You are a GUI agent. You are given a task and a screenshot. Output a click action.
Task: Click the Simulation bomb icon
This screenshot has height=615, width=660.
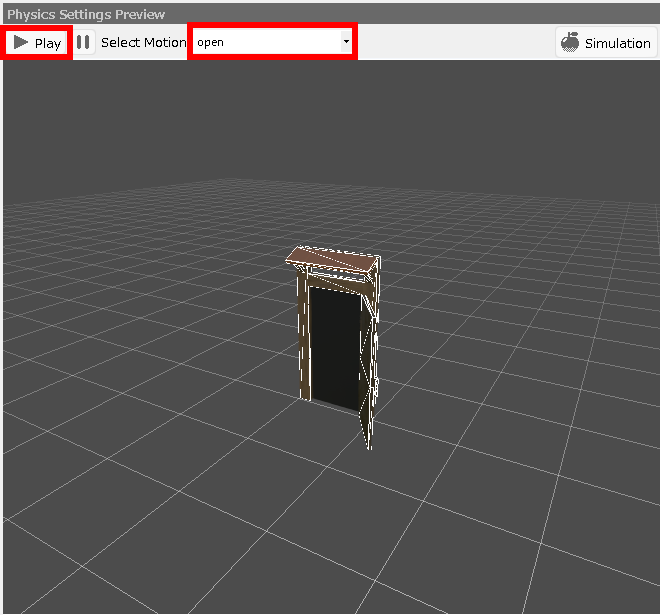570,43
